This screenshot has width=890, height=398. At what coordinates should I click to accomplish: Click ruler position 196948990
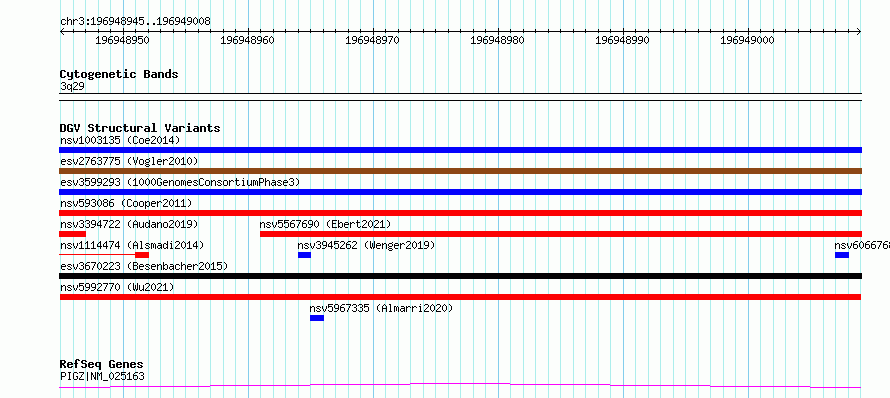(x=623, y=40)
